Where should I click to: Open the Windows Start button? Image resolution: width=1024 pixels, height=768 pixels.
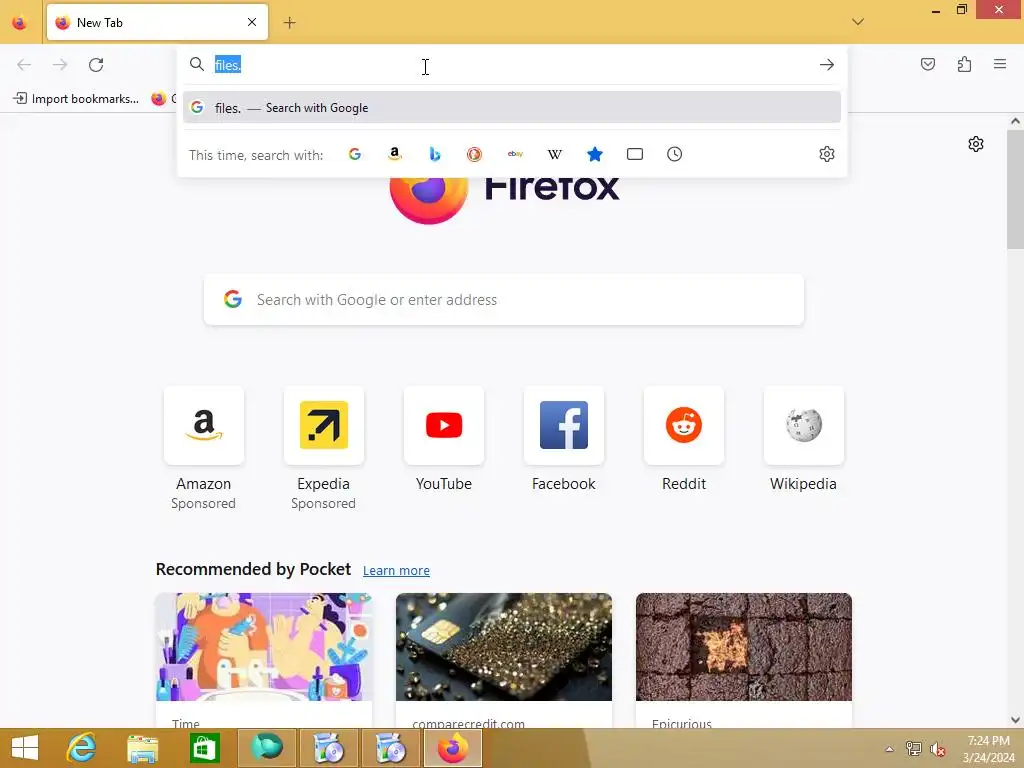tap(25, 748)
